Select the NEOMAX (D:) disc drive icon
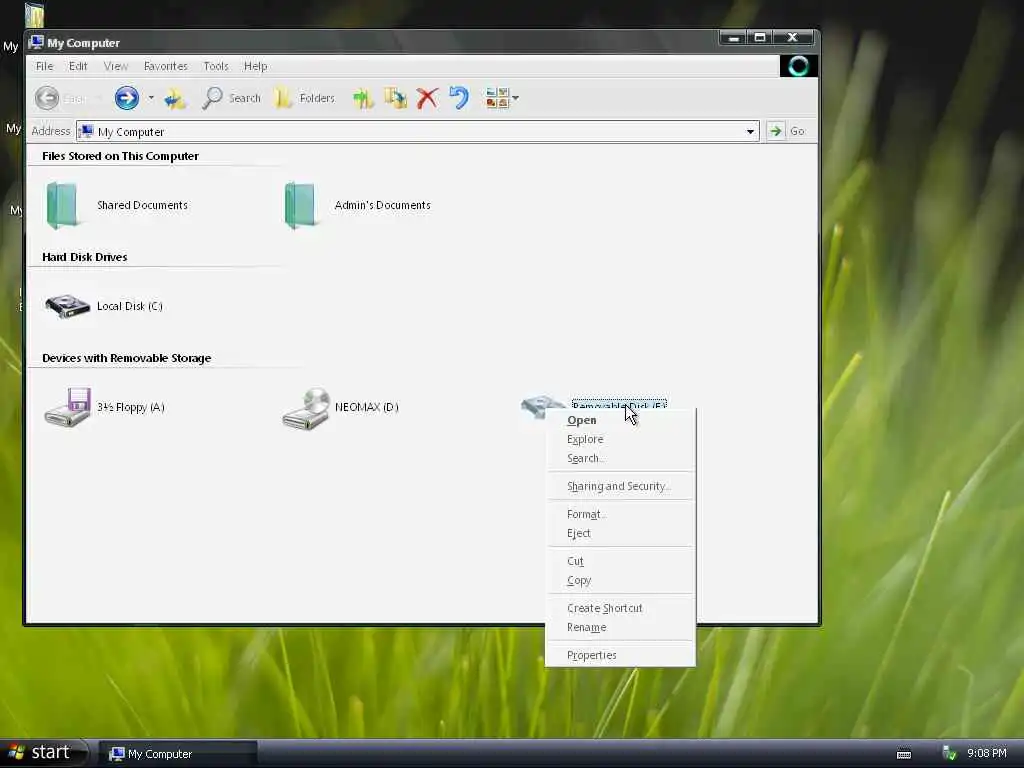Viewport: 1024px width, 768px height. 306,408
